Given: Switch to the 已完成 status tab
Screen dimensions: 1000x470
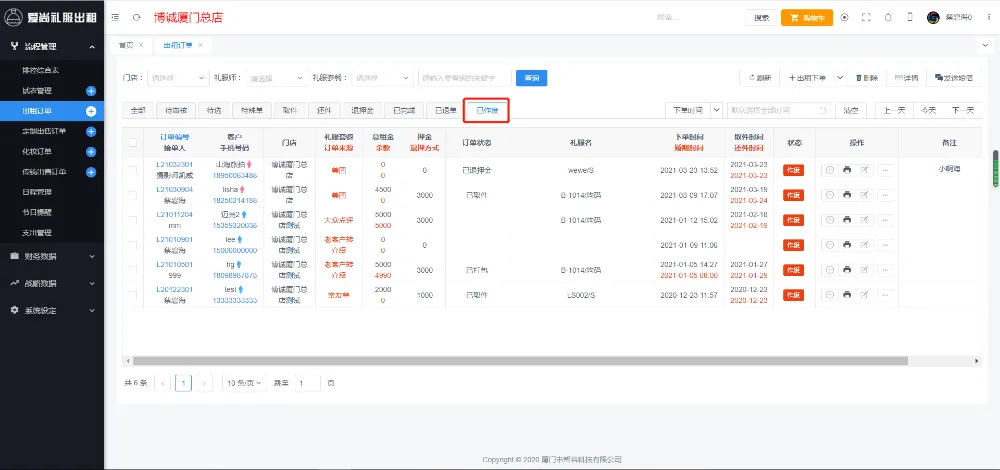Looking at the screenshot, I should click(x=404, y=110).
